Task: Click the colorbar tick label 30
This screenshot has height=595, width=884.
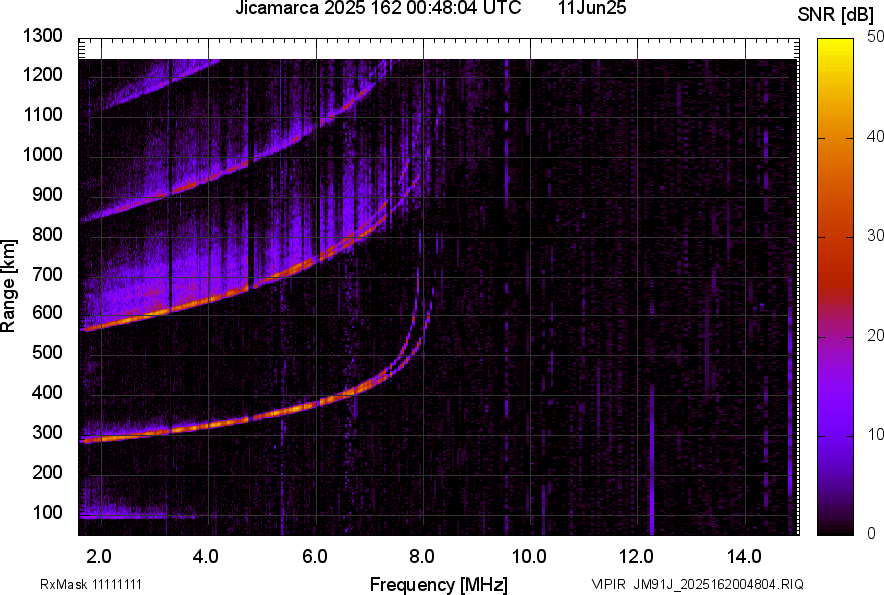Action: (x=874, y=236)
